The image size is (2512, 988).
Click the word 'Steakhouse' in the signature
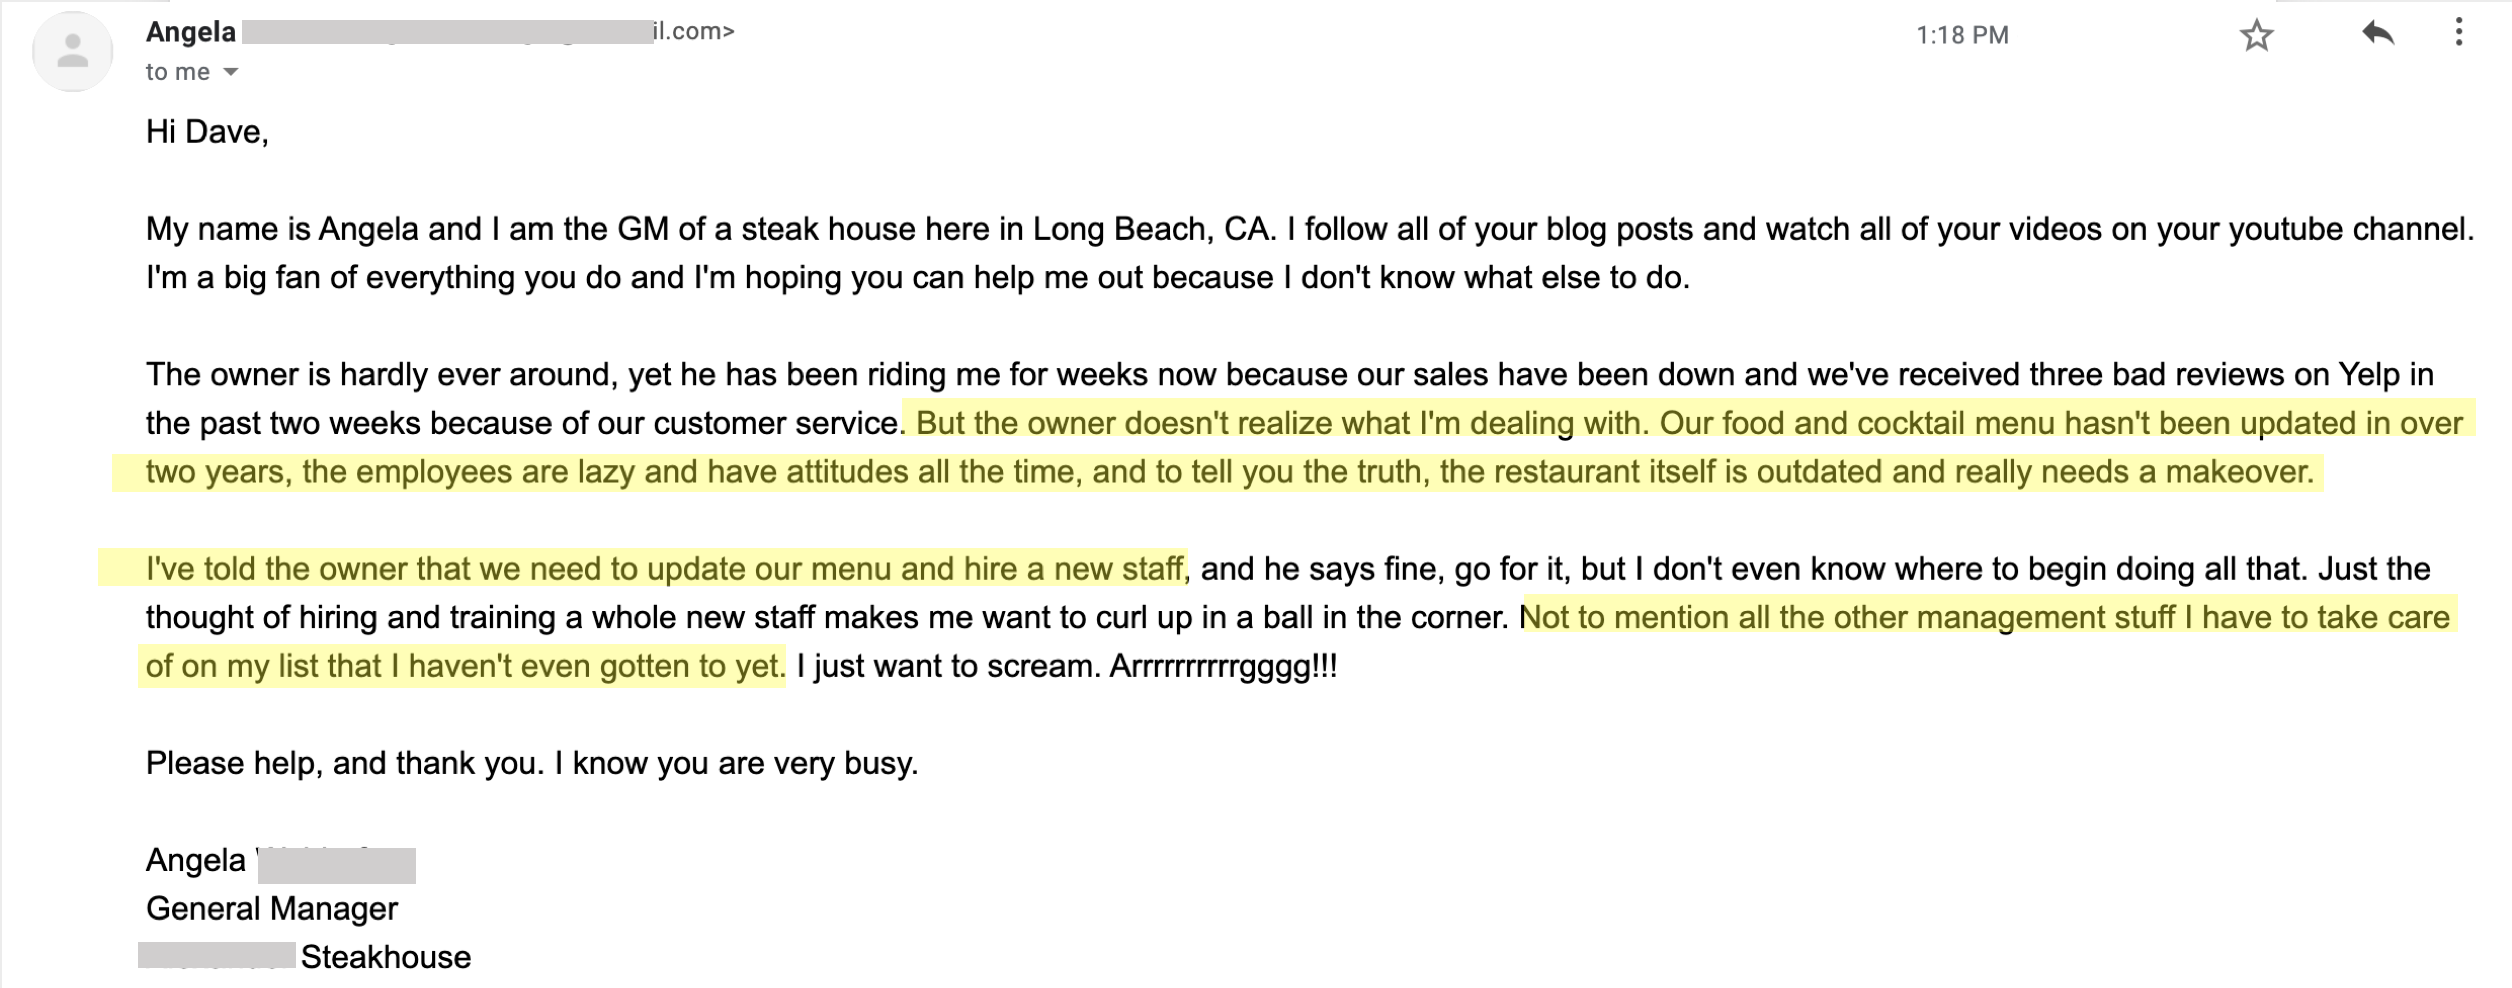coord(386,957)
